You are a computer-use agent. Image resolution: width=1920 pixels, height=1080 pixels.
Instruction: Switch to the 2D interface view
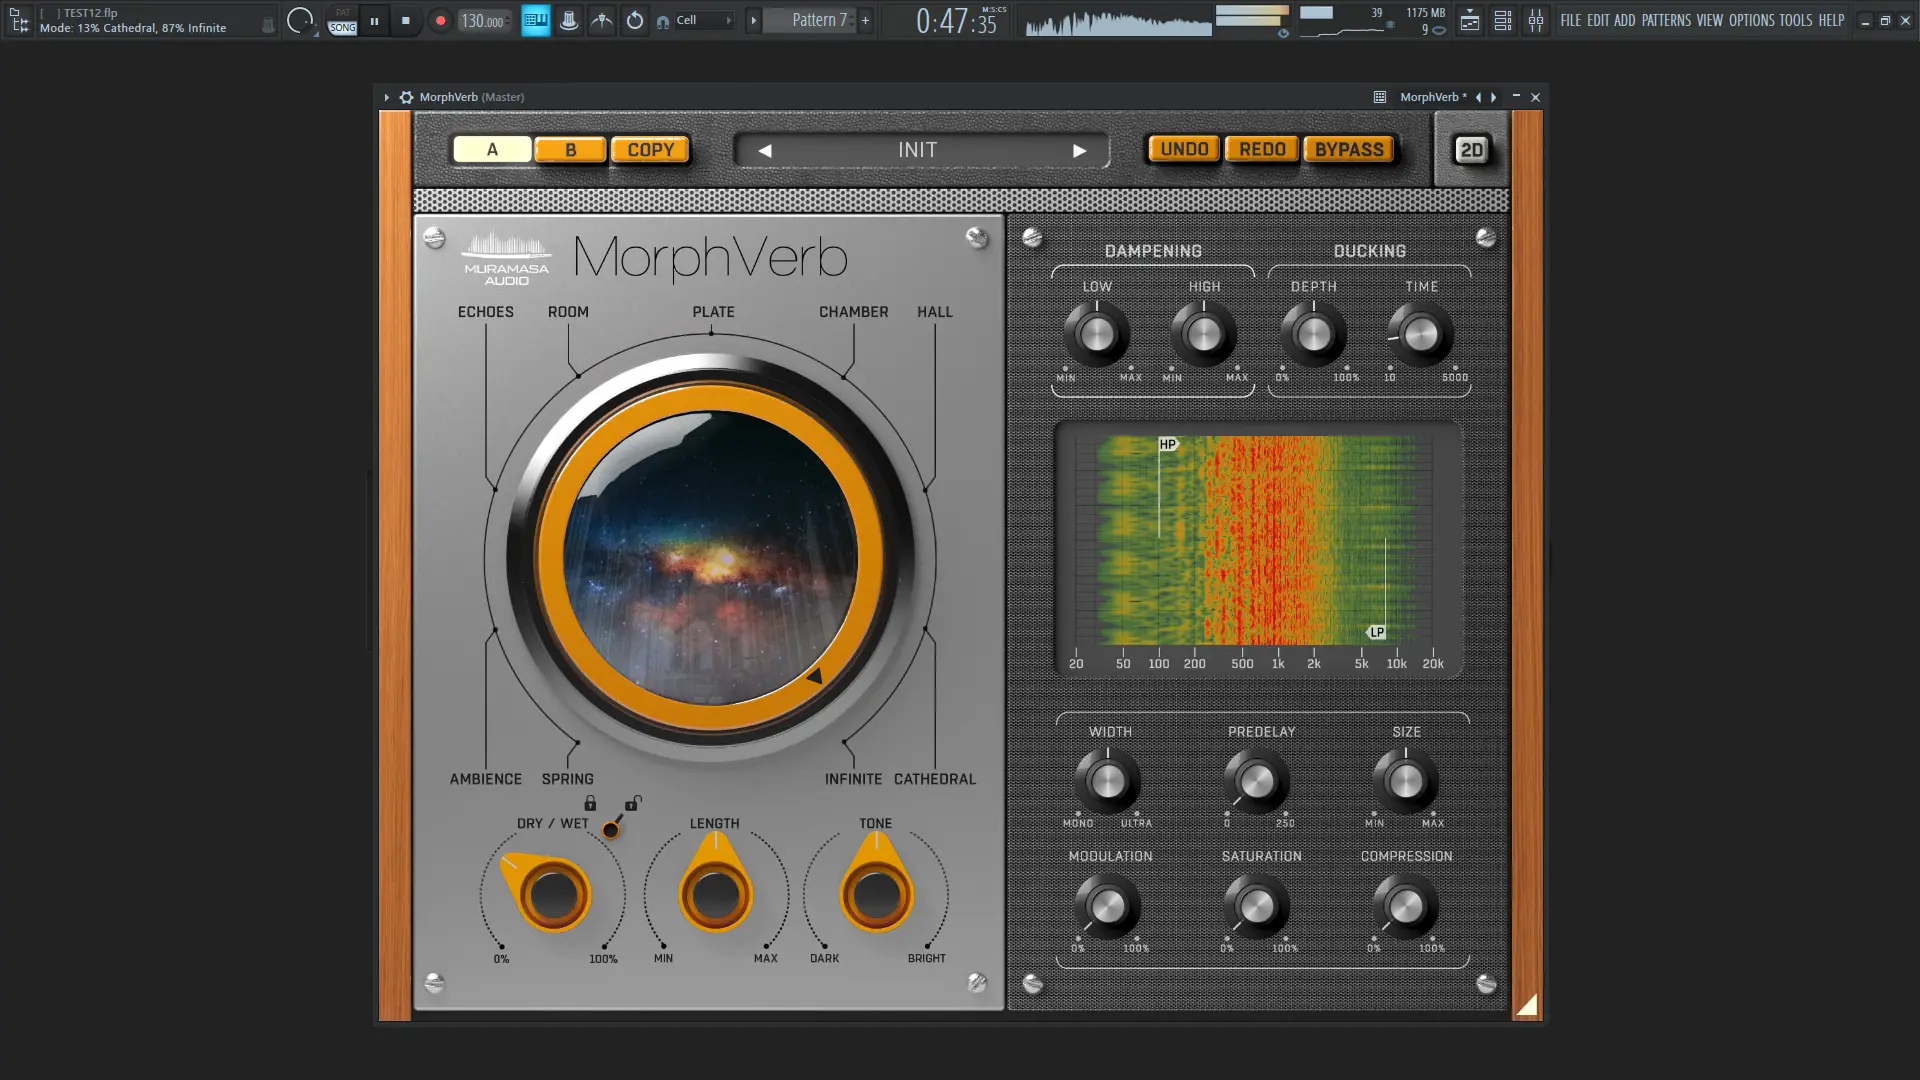(x=1471, y=150)
